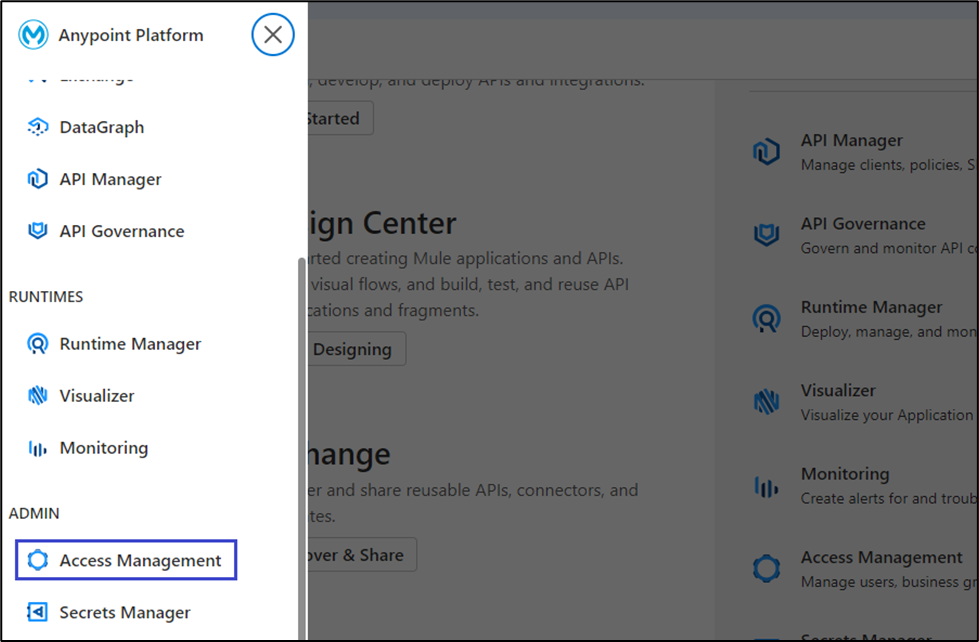The image size is (979, 642).
Task: Click the API Governance shield icon in sidebar
Action: (38, 231)
